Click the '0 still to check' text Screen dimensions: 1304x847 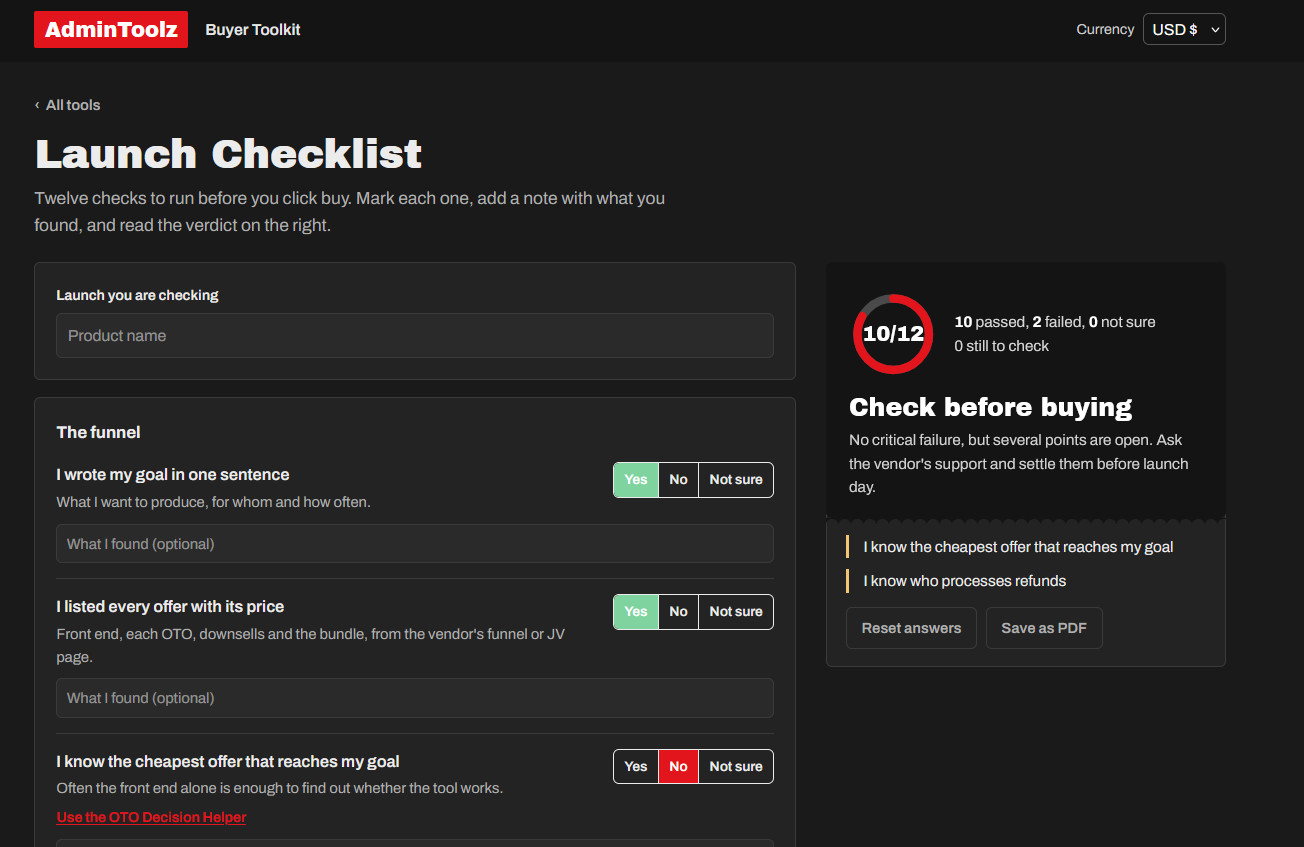point(1001,346)
